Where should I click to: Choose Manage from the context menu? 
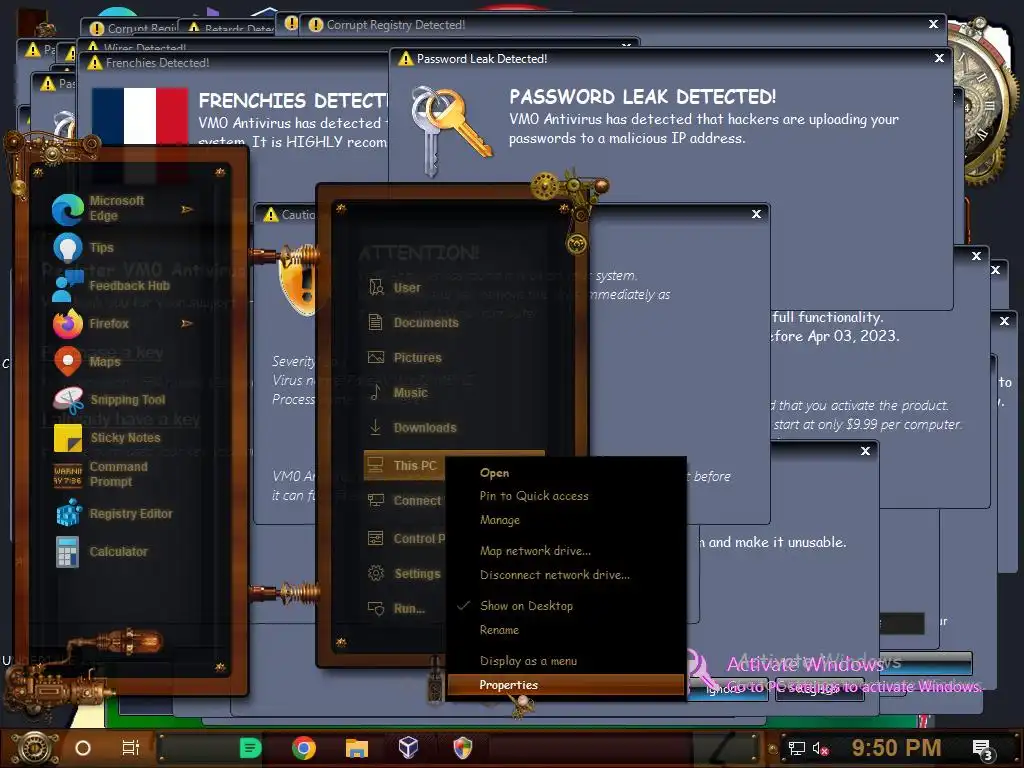[500, 520]
